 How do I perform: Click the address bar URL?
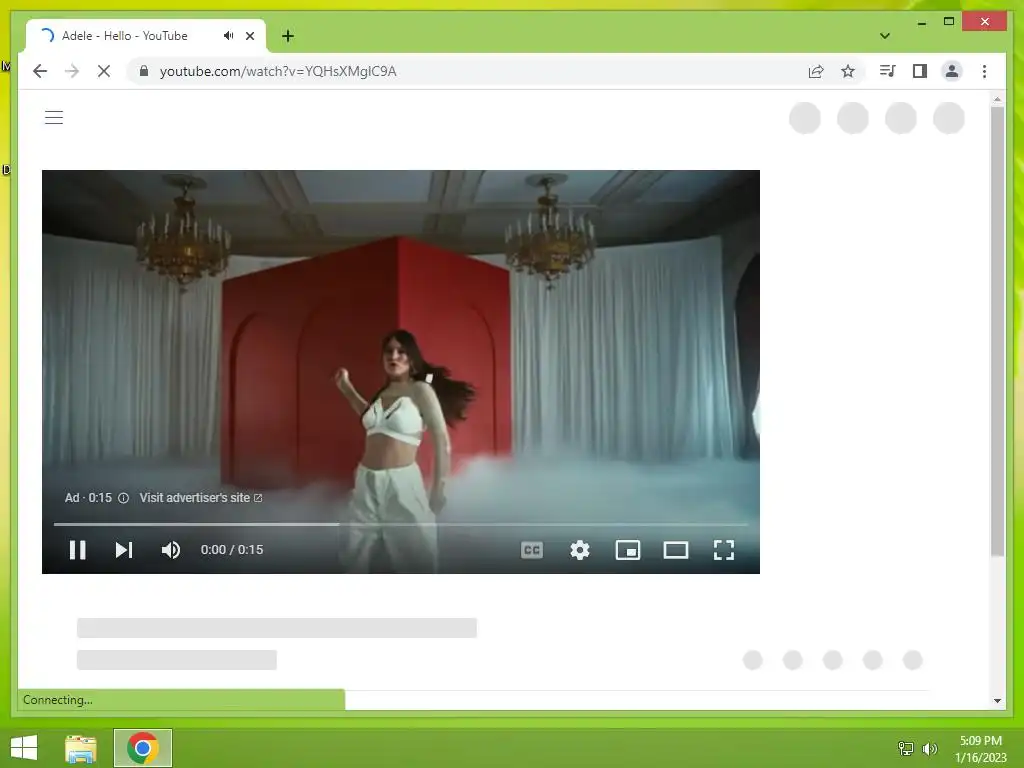278,71
